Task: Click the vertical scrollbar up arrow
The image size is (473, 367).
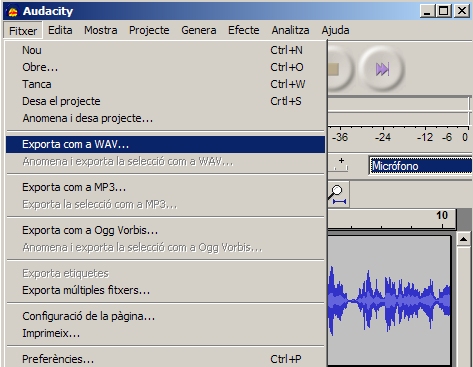Action: point(464,239)
